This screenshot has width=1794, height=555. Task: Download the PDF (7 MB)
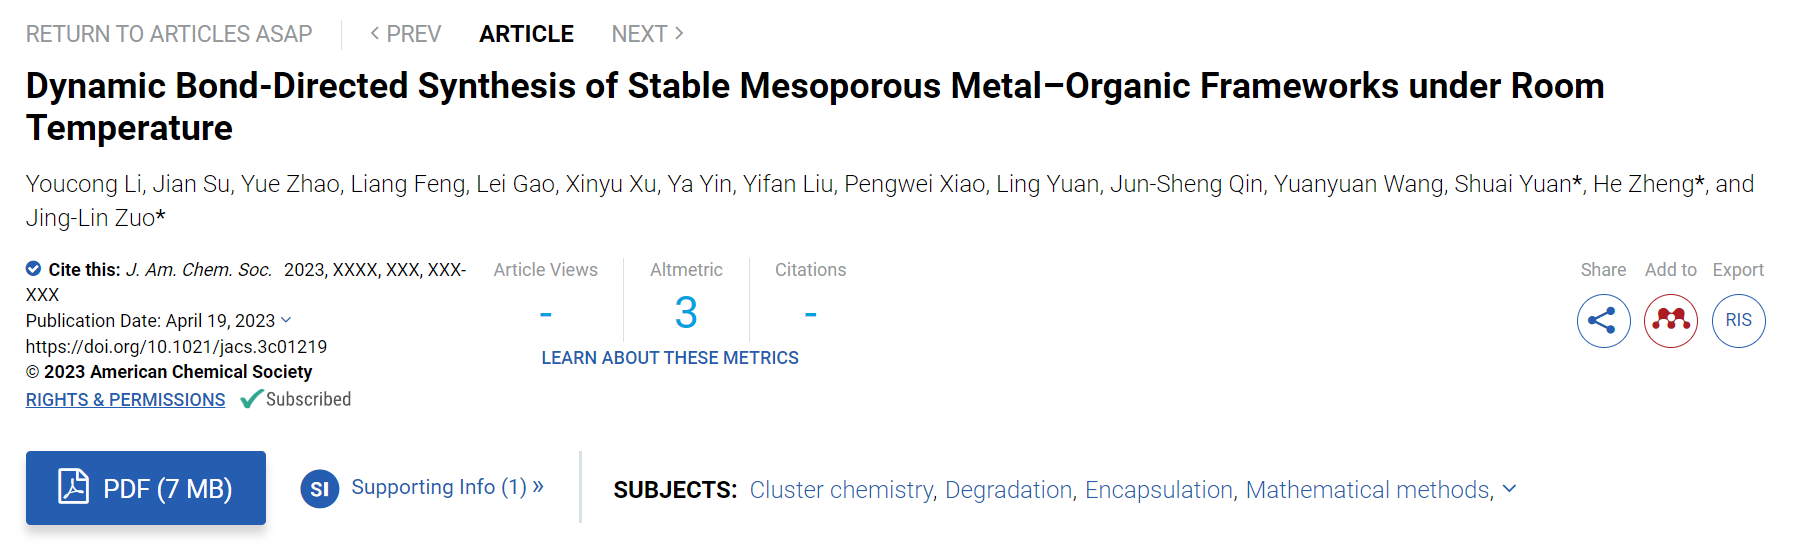pyautogui.click(x=146, y=488)
